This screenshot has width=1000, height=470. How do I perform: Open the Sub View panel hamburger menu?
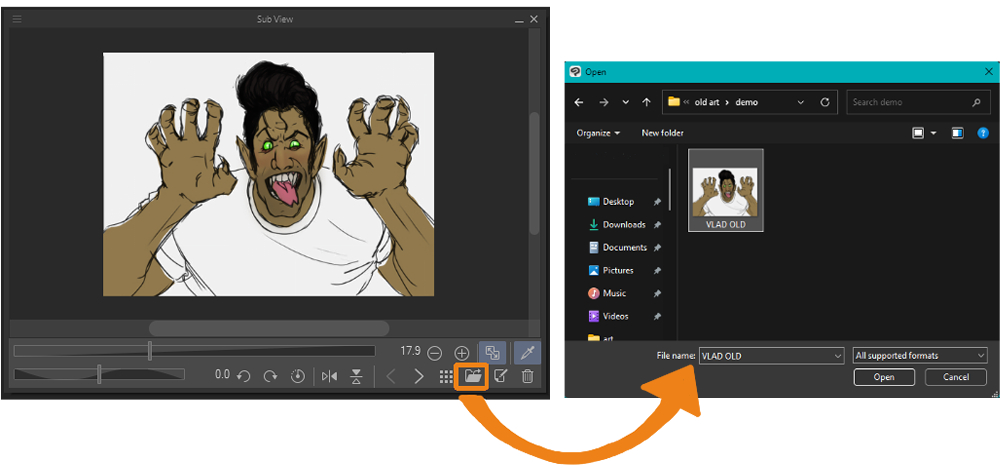click(17, 19)
